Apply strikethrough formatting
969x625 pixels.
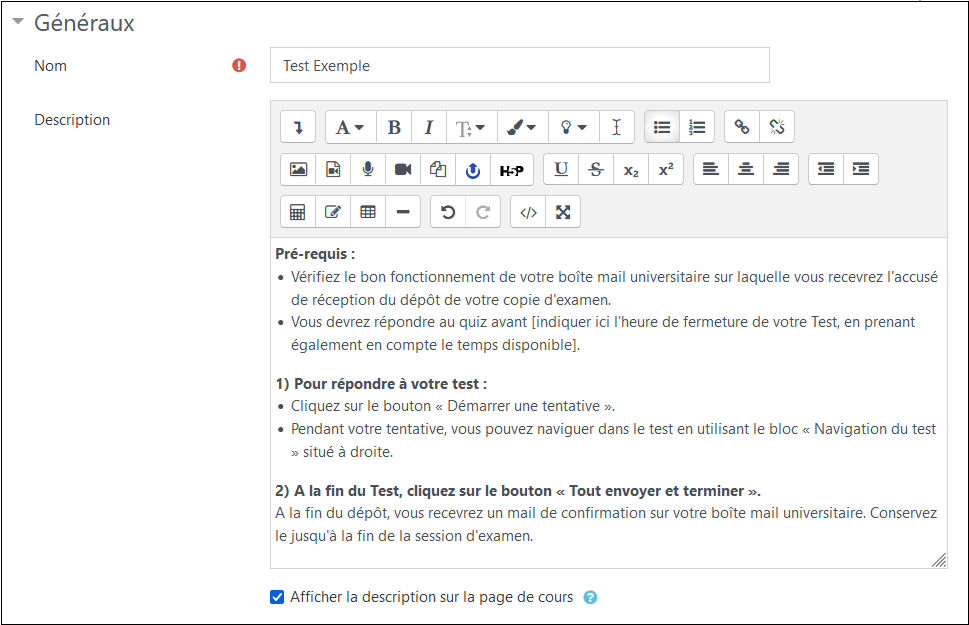click(595, 169)
